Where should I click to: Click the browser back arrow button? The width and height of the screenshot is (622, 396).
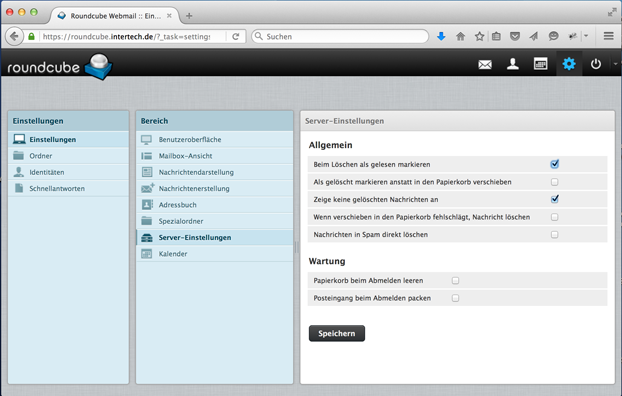14,37
